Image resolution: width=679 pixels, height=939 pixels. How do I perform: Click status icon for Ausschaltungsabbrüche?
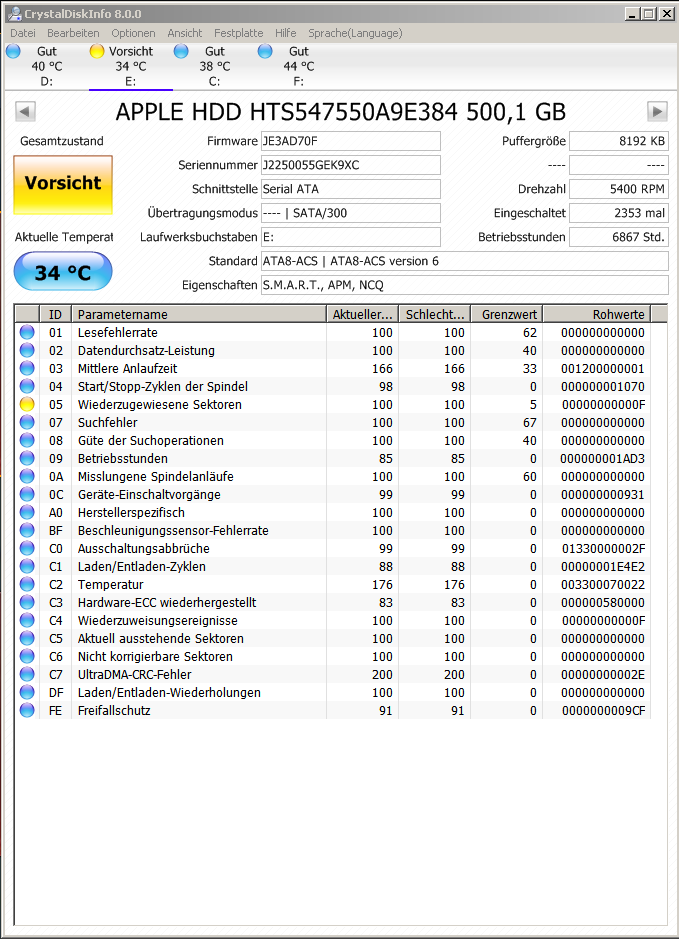[27, 548]
